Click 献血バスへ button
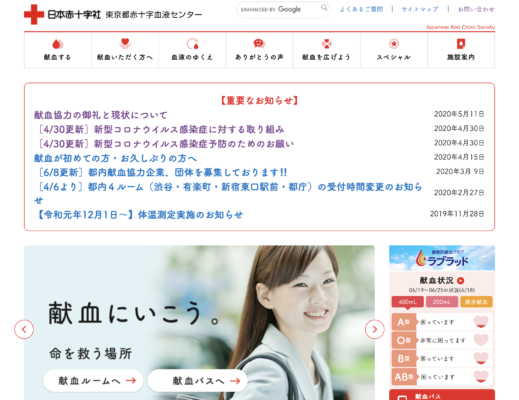 (x=198, y=380)
